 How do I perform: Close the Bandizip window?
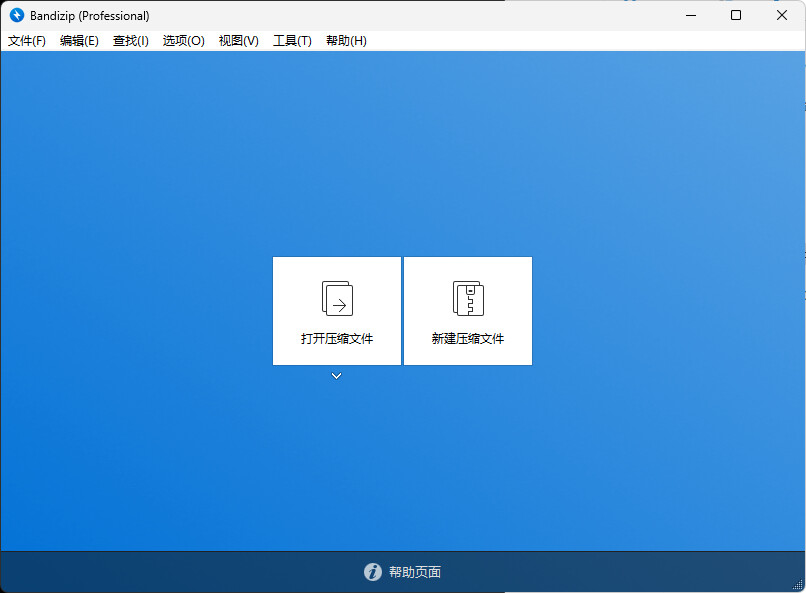pyautogui.click(x=782, y=15)
